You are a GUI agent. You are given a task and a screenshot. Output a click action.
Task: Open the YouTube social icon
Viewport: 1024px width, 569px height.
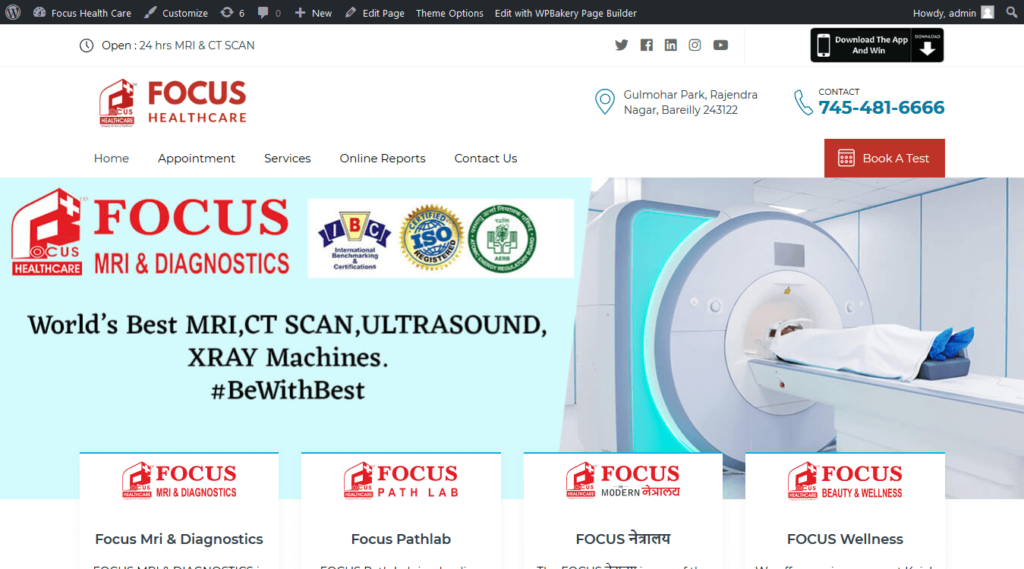pyautogui.click(x=720, y=45)
